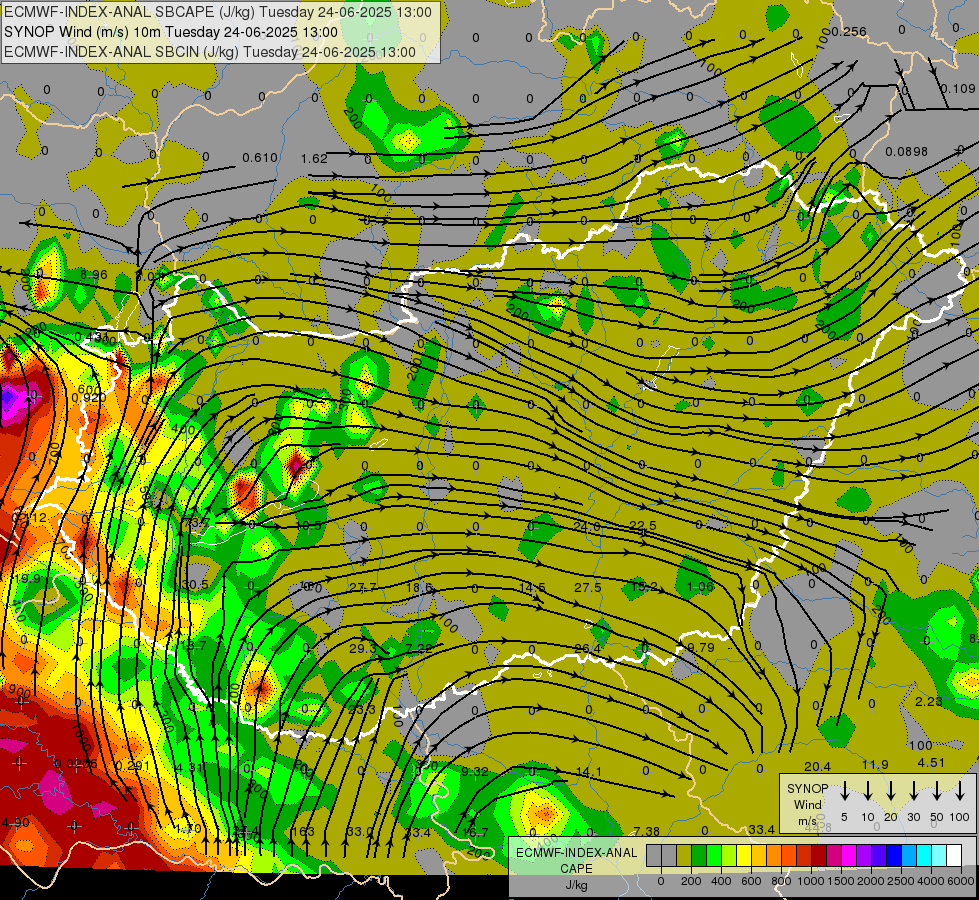Select the cyan CAPE legend swatch
The height and width of the screenshot is (900, 979).
pyautogui.click(x=923, y=856)
